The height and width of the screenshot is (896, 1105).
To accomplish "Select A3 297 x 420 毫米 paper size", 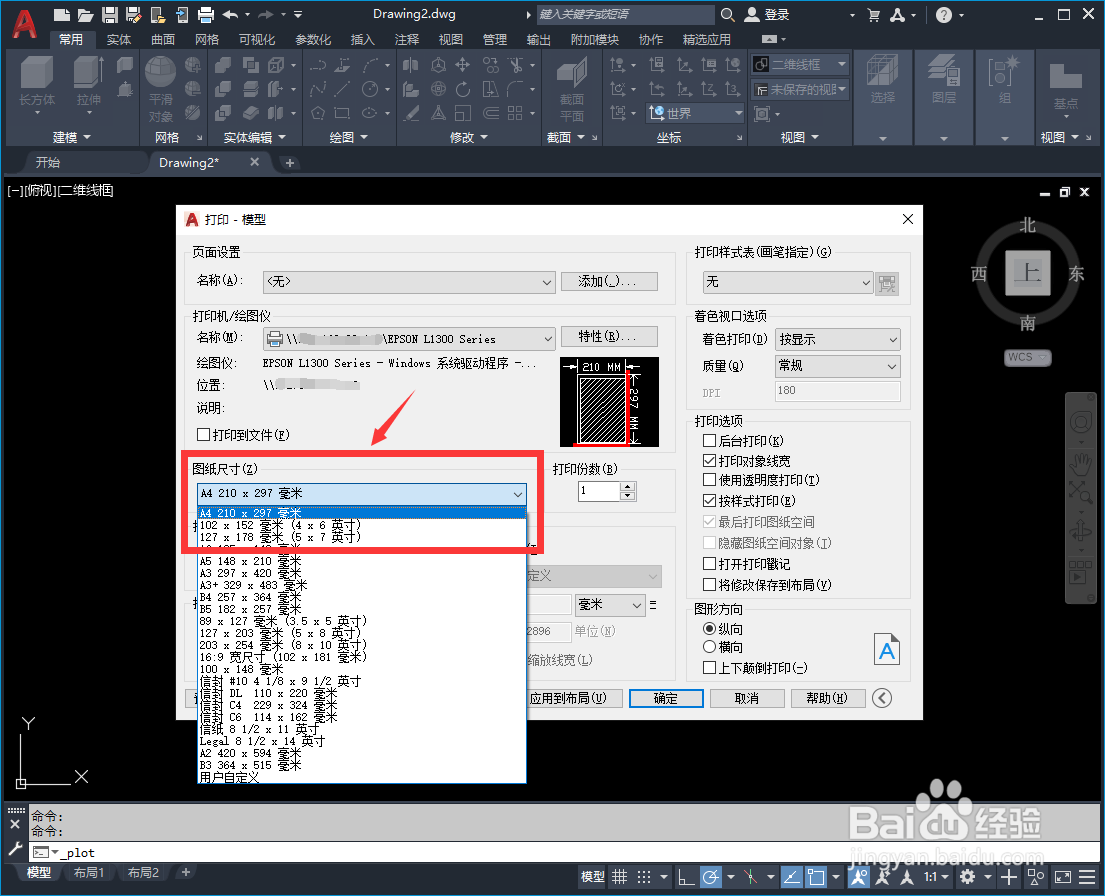I will pos(362,574).
